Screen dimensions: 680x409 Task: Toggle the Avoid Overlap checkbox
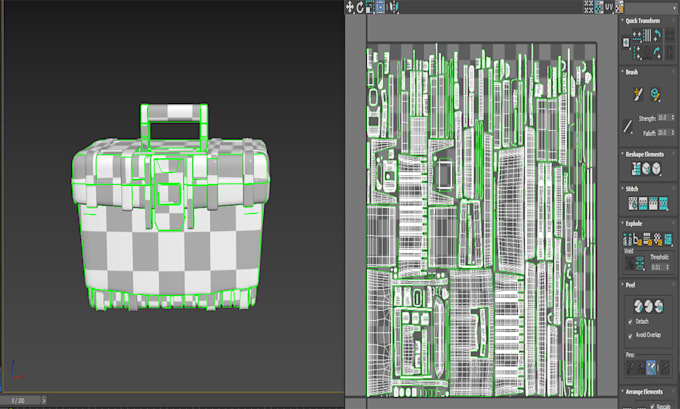[x=630, y=335]
